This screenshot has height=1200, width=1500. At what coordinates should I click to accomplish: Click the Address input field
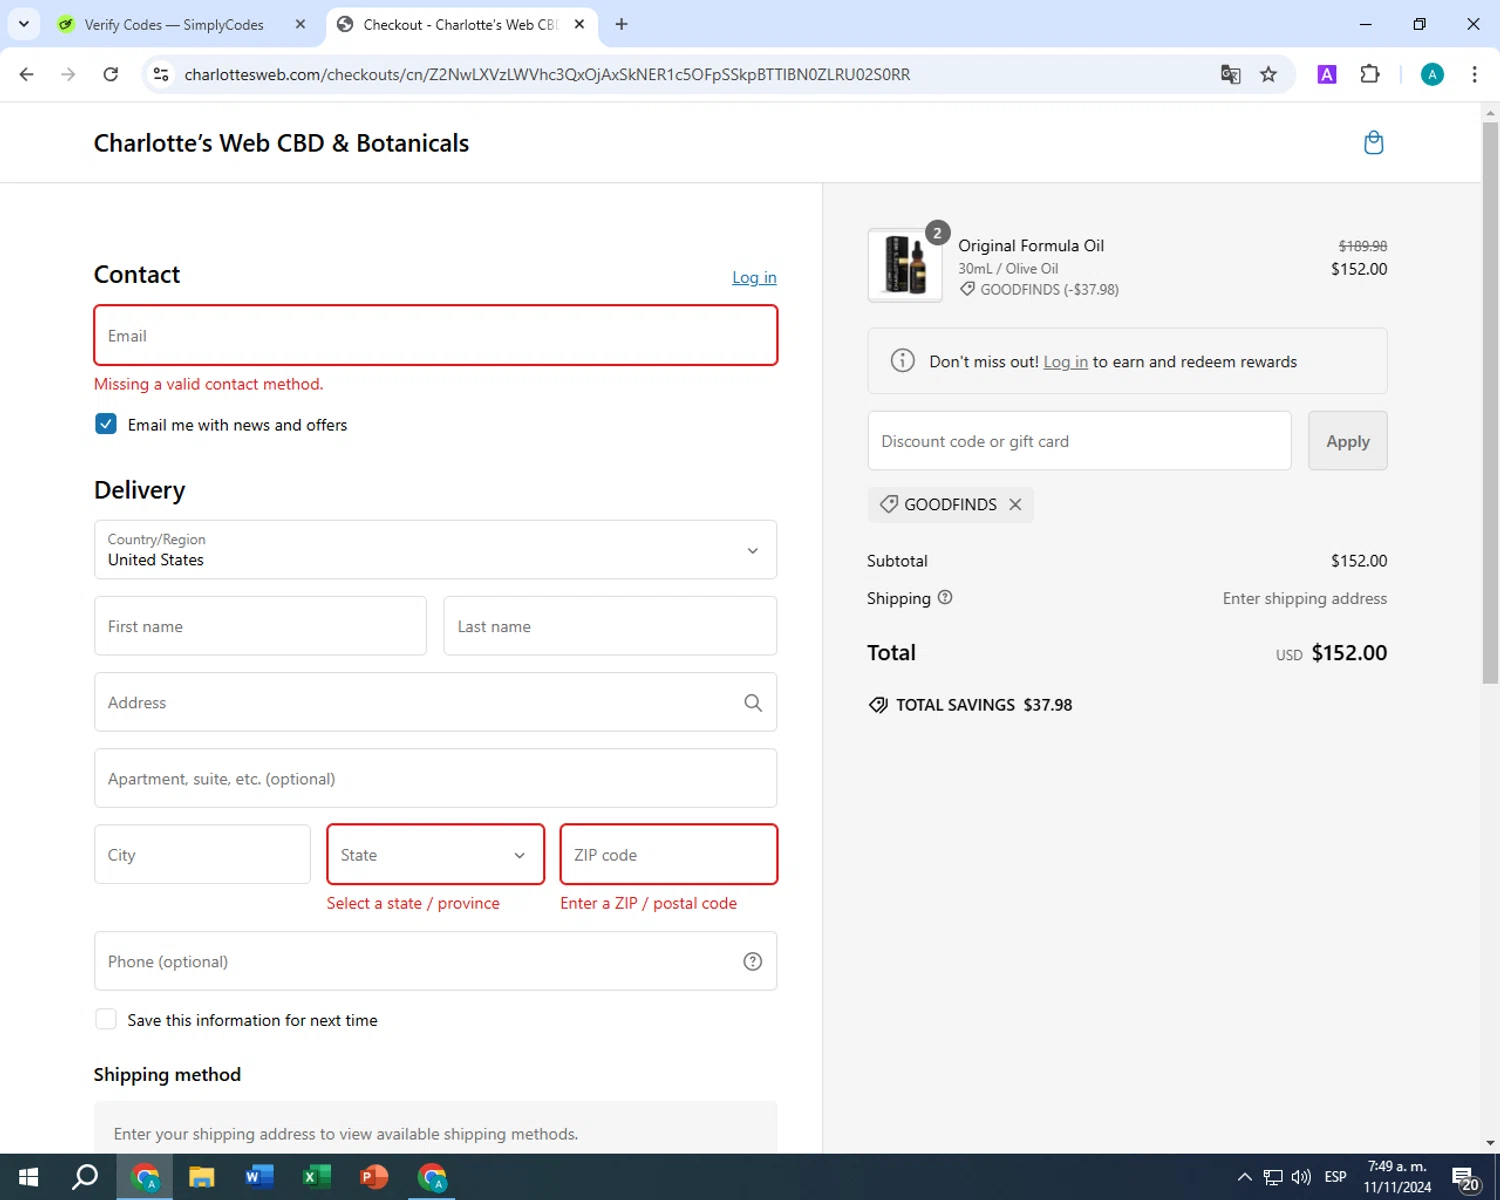tap(435, 703)
